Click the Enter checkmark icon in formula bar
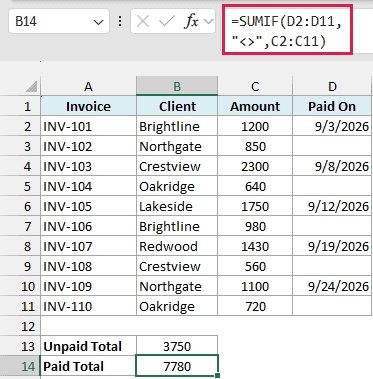The width and height of the screenshot is (373, 379). click(166, 22)
